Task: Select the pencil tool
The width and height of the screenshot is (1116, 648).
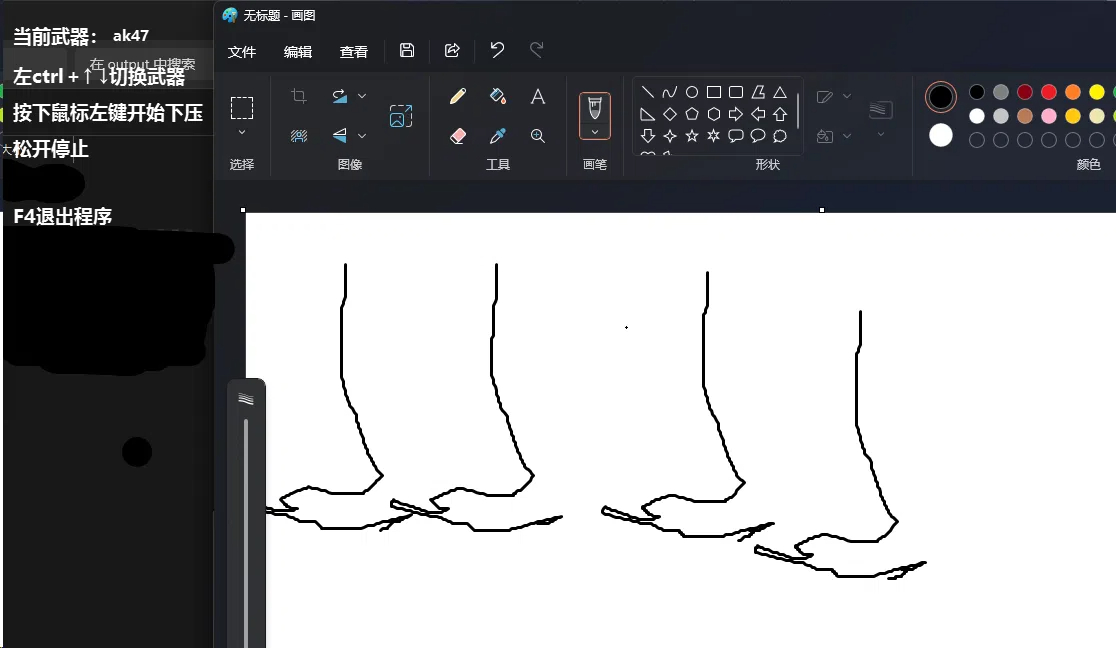Action: [457, 96]
